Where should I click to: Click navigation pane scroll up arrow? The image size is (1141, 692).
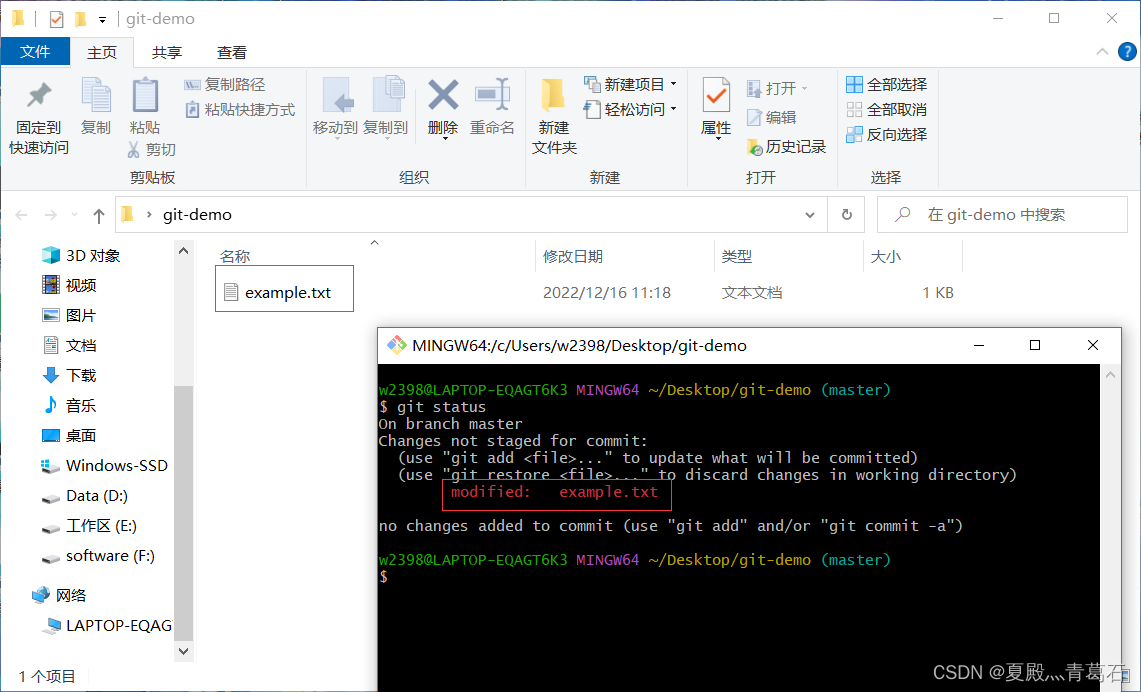point(183,251)
